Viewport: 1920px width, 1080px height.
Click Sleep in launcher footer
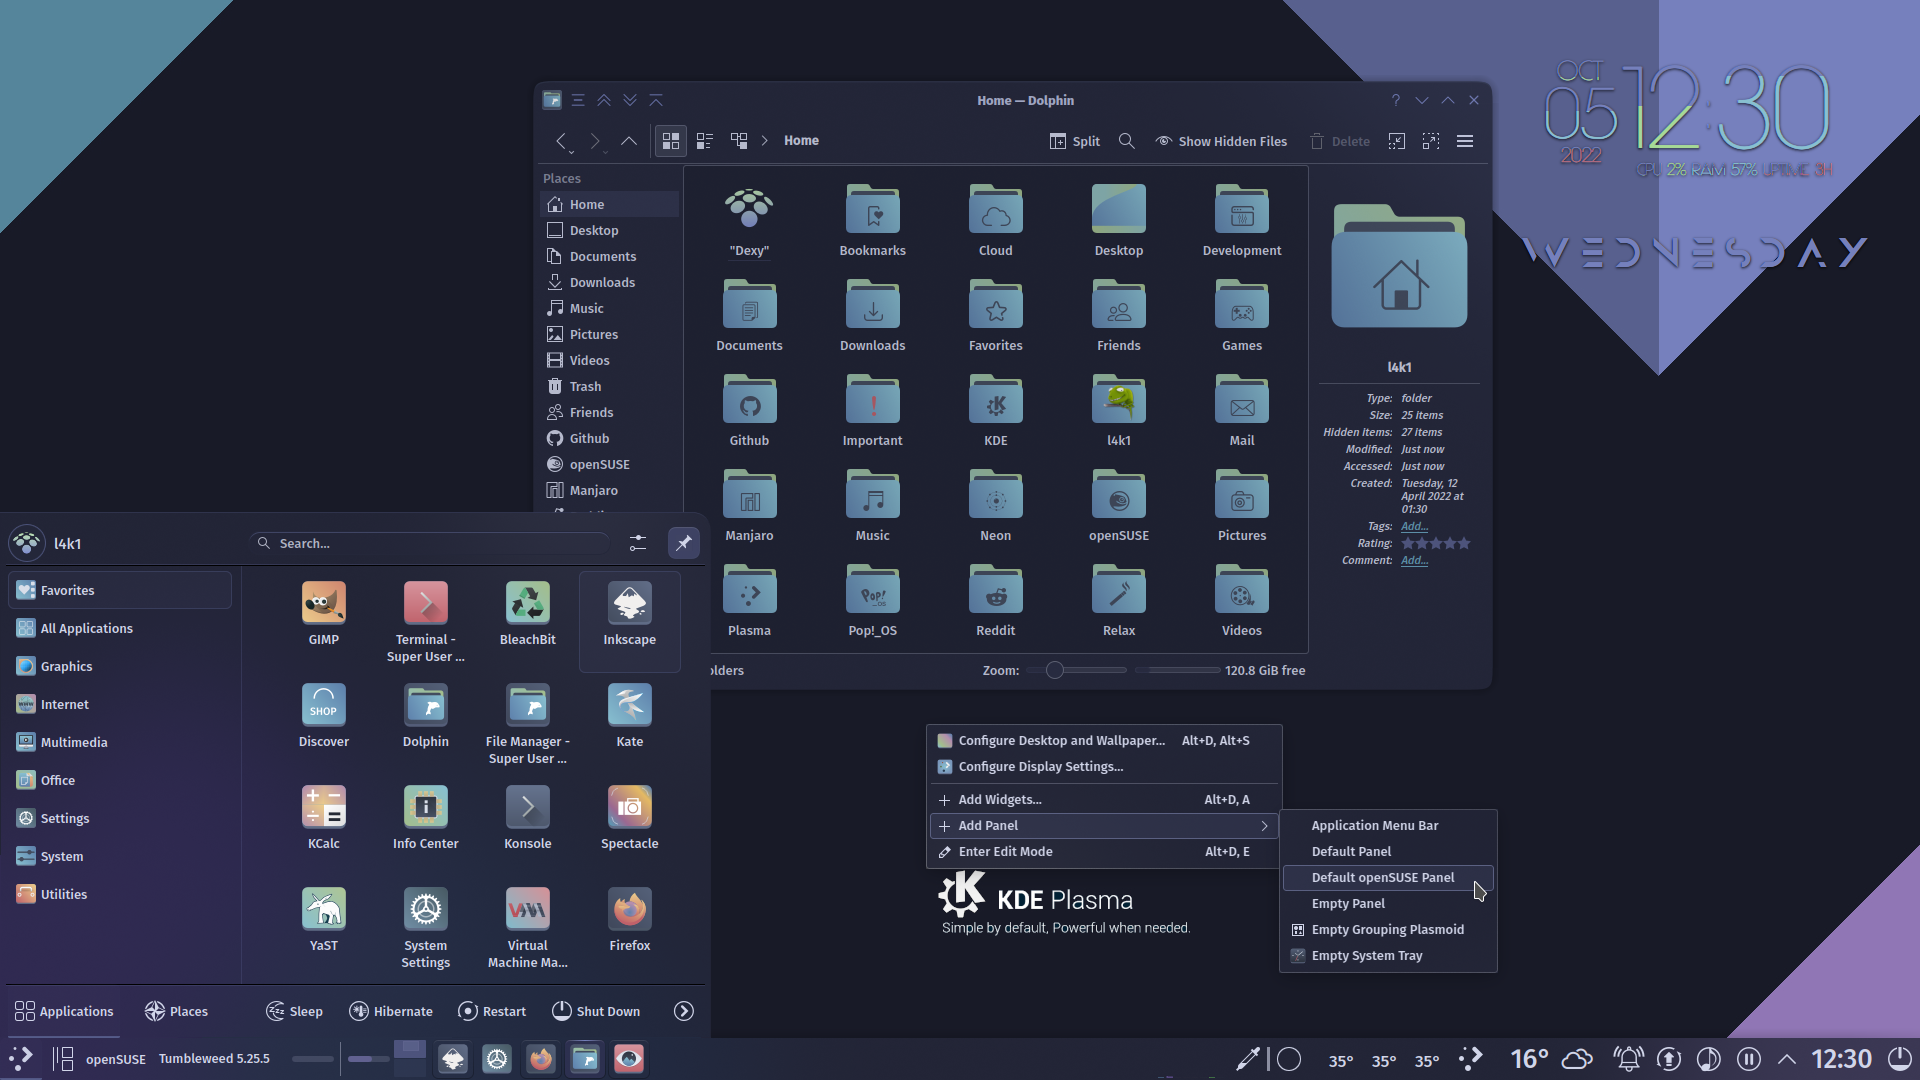(x=294, y=1011)
